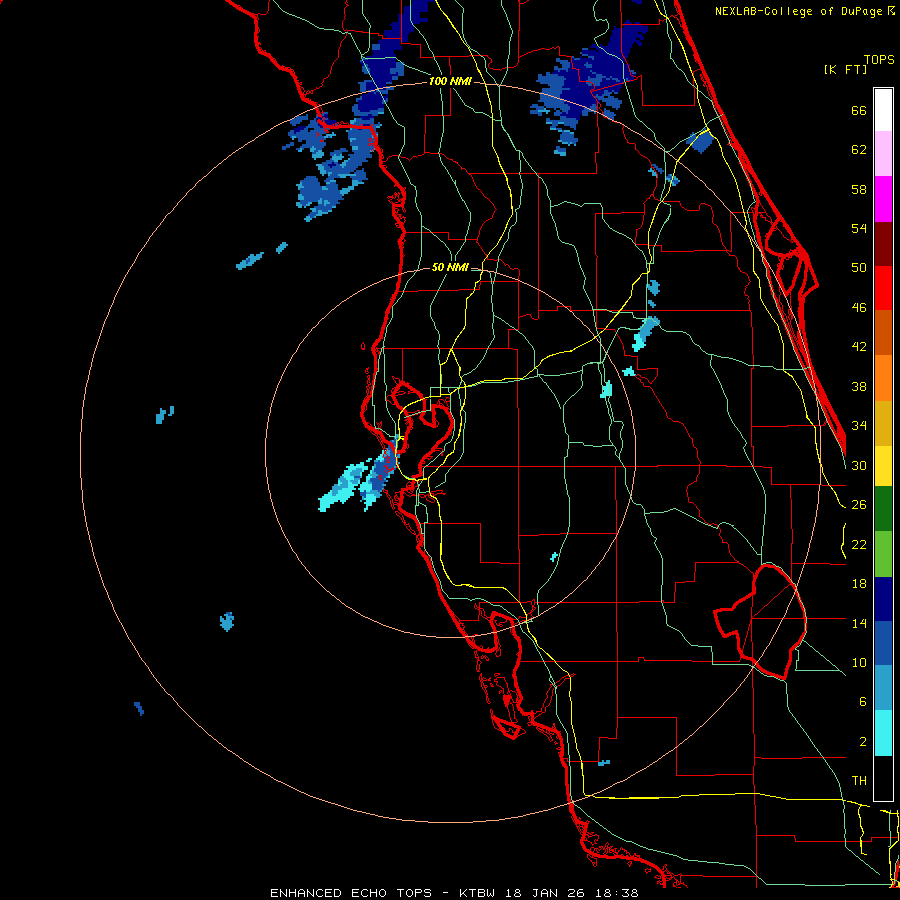The height and width of the screenshot is (900, 900).
Task: Click the 54 value on the tops scale
Action: [859, 228]
